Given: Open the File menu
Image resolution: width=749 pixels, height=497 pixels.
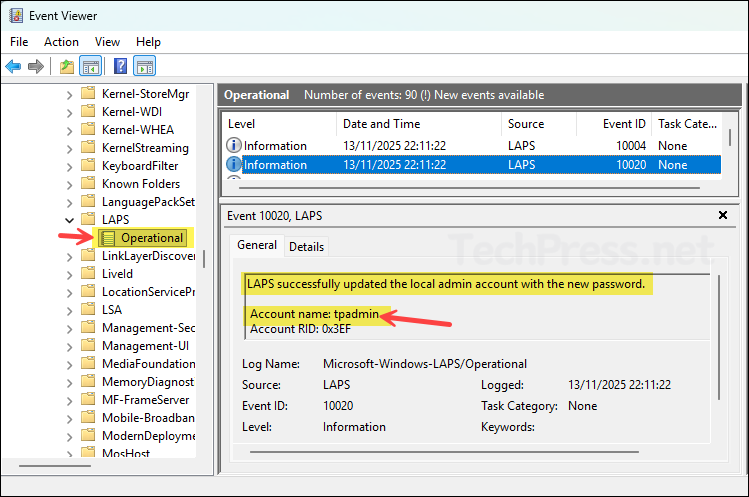Looking at the screenshot, I should click(19, 42).
